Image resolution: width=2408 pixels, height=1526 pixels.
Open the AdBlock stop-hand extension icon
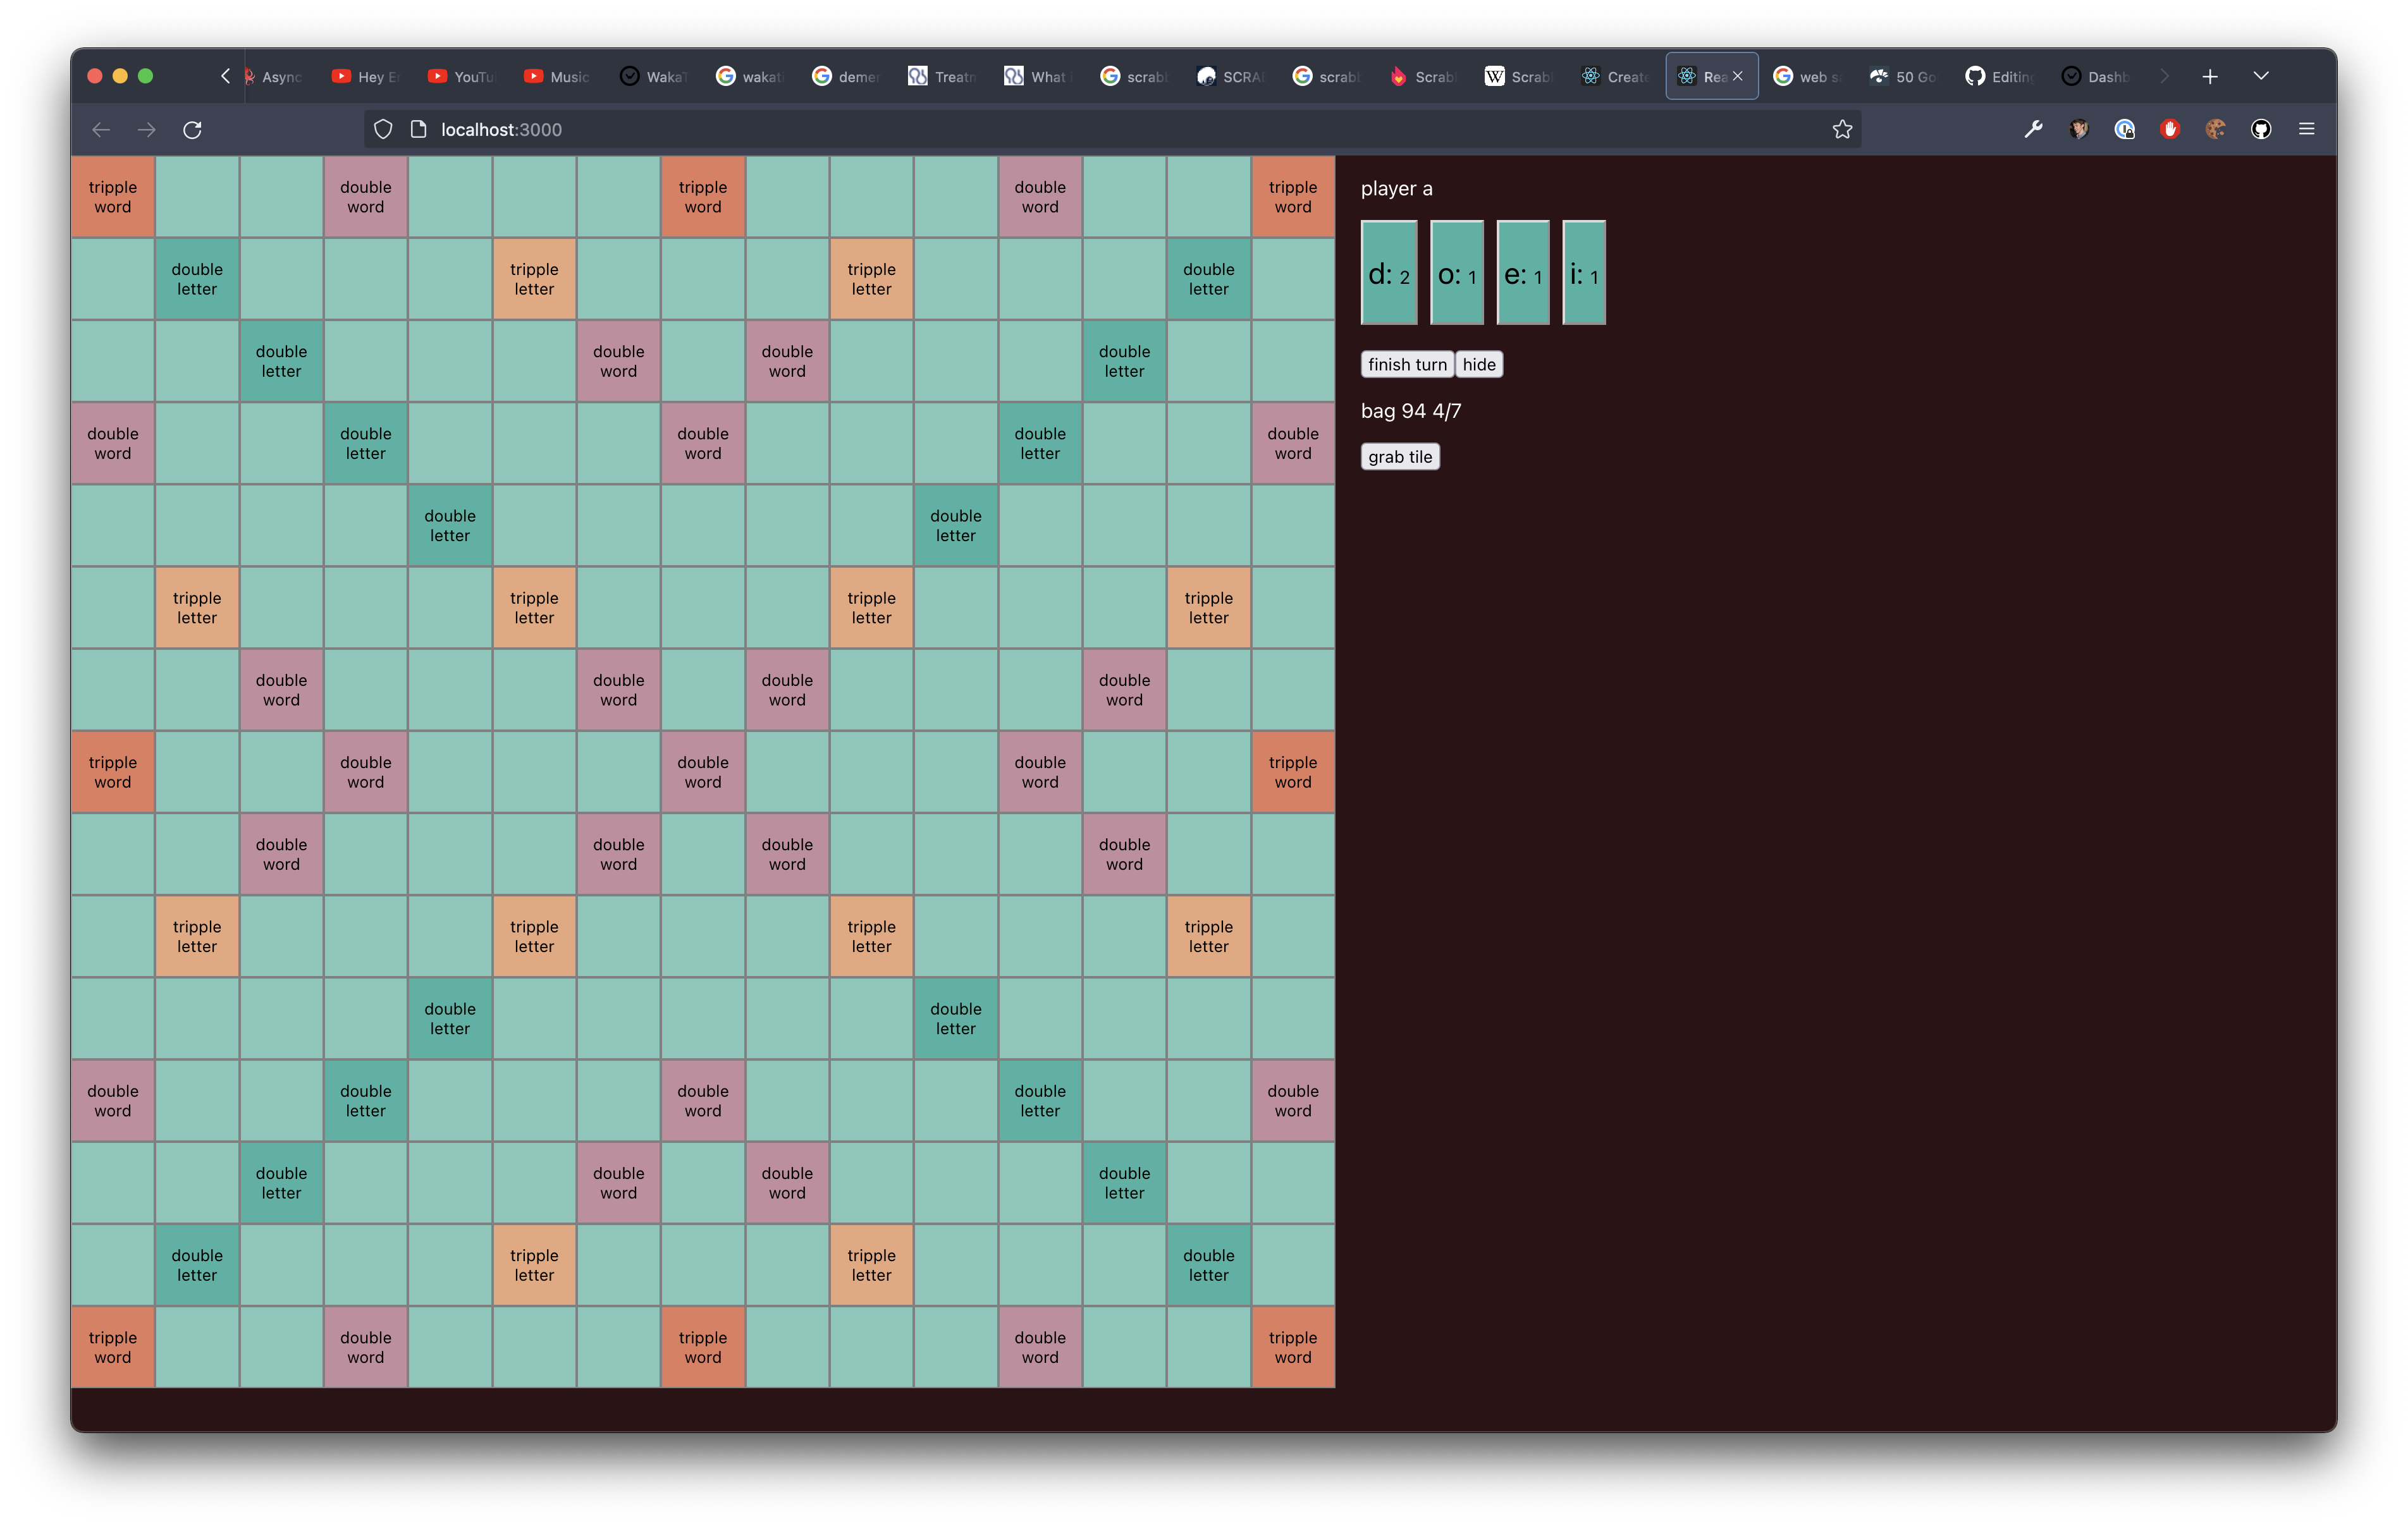pyautogui.click(x=2170, y=129)
